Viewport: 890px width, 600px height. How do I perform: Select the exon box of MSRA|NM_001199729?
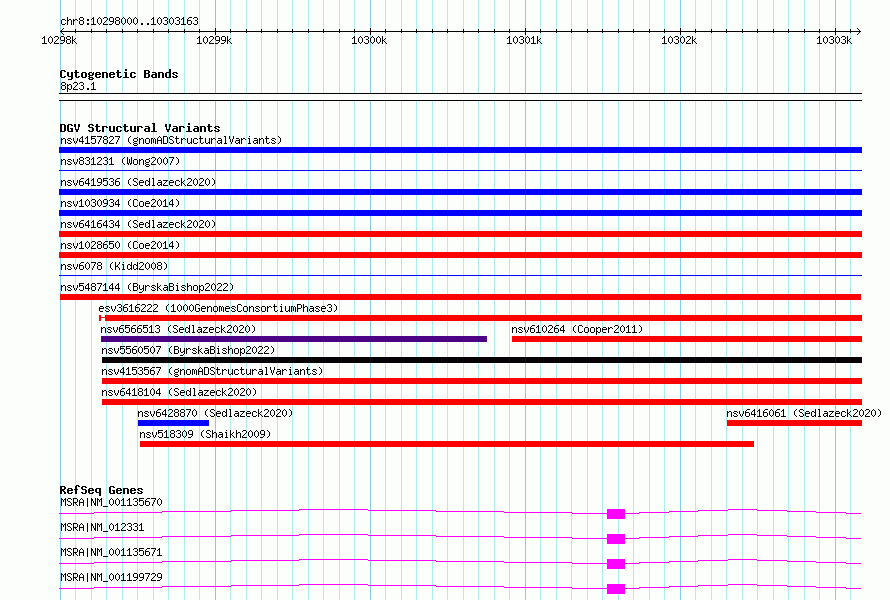[x=616, y=589]
